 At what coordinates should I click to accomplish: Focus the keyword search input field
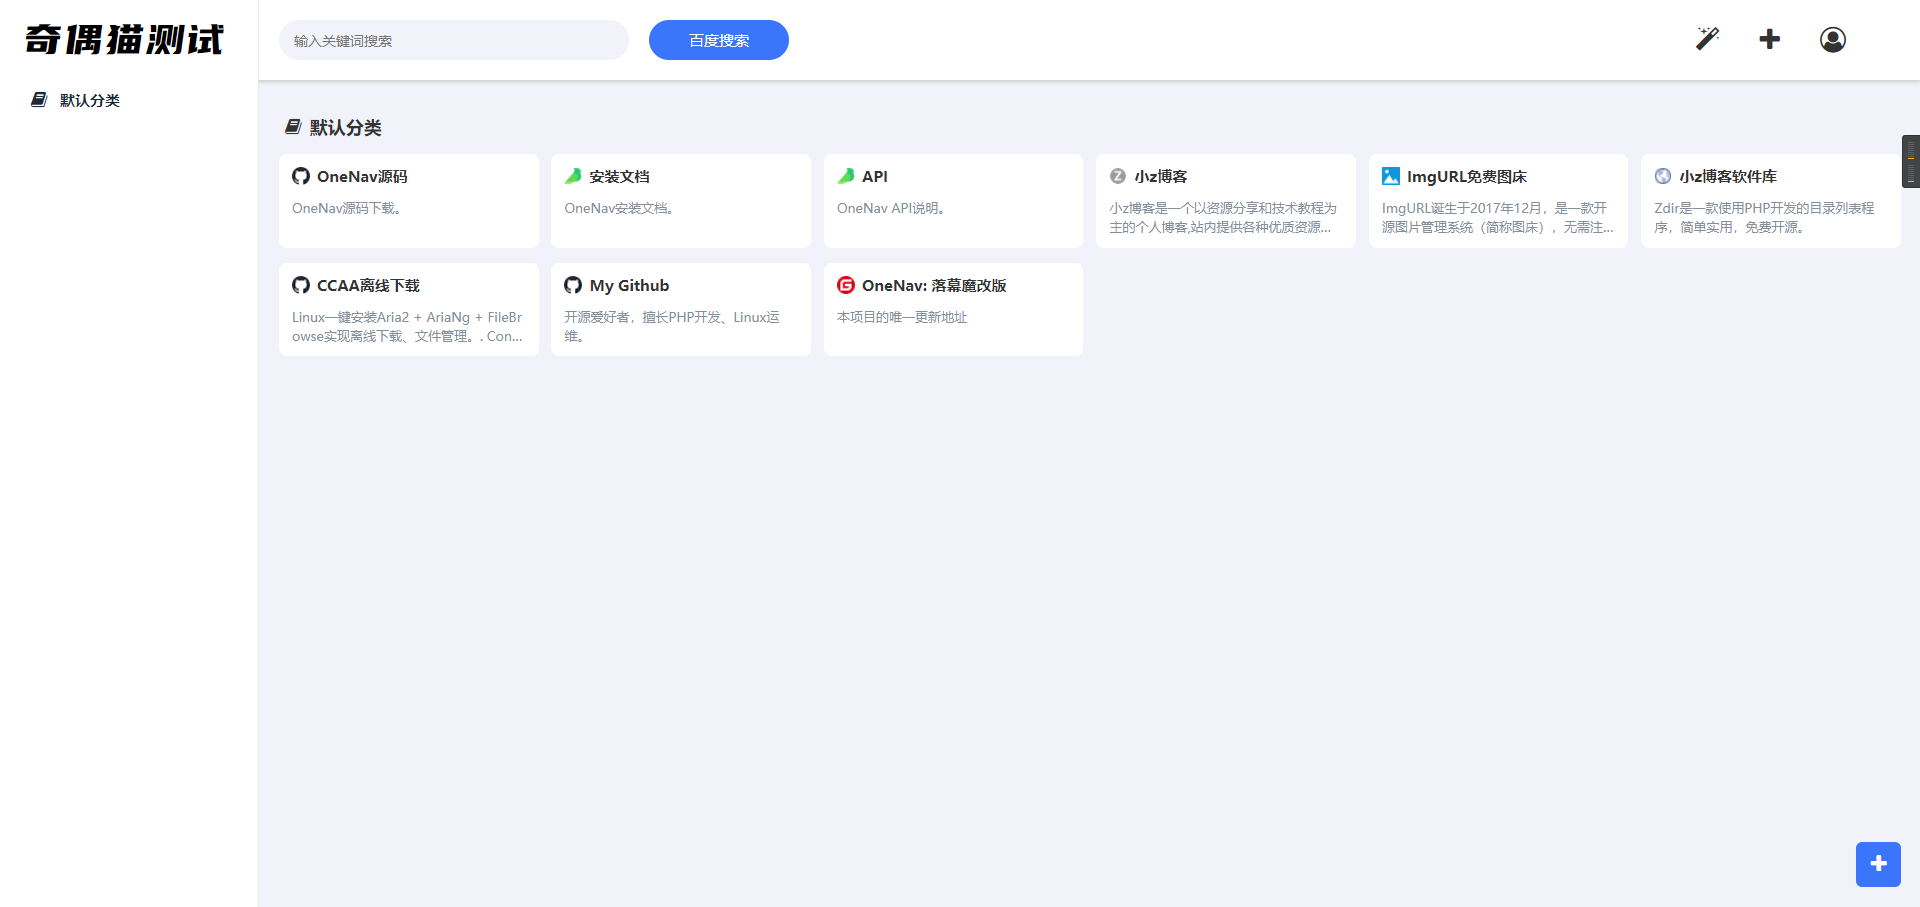[454, 40]
